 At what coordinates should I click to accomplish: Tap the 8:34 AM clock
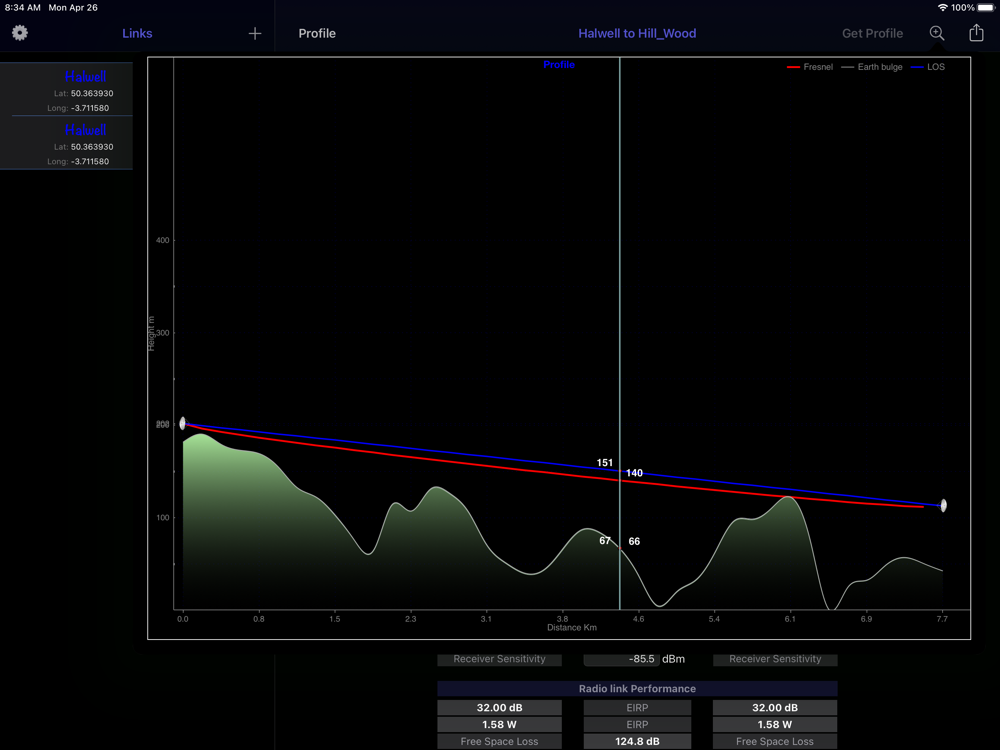coord(23,8)
